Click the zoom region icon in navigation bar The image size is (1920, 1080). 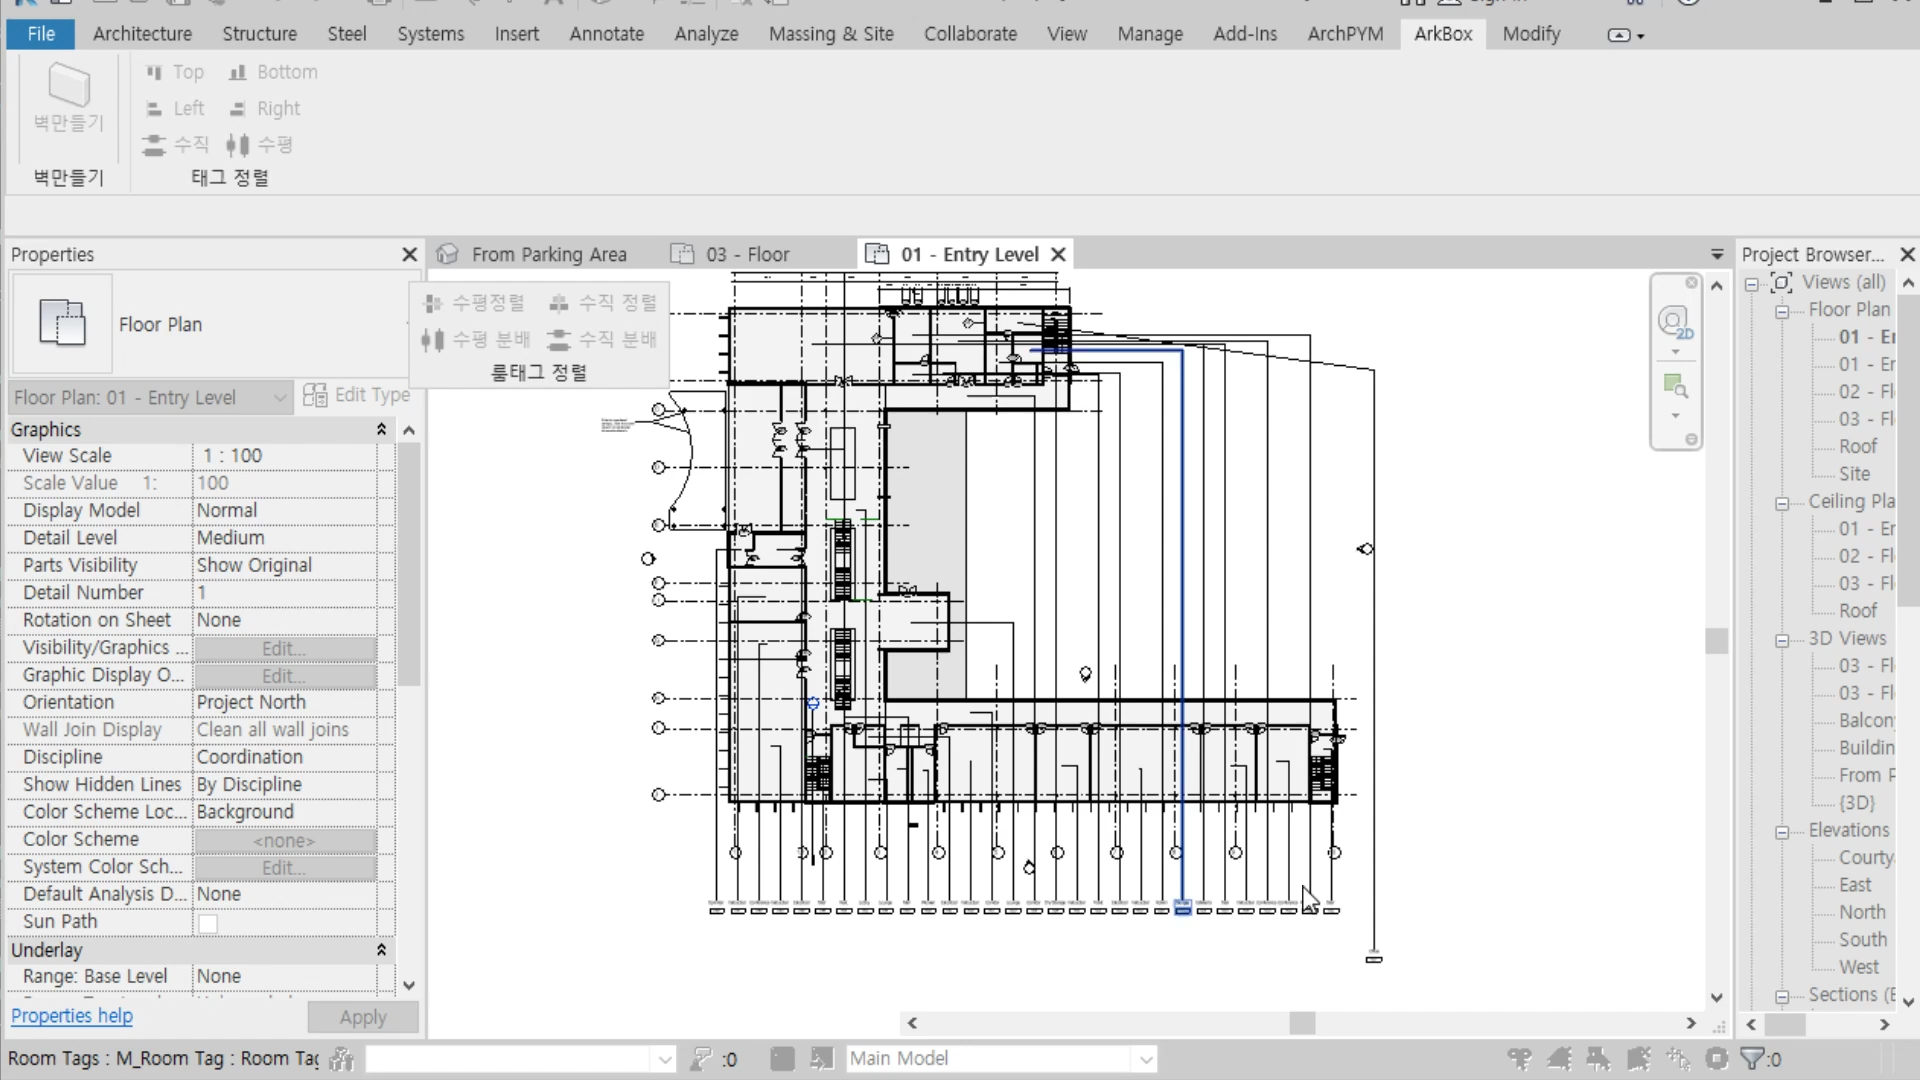pos(1675,386)
